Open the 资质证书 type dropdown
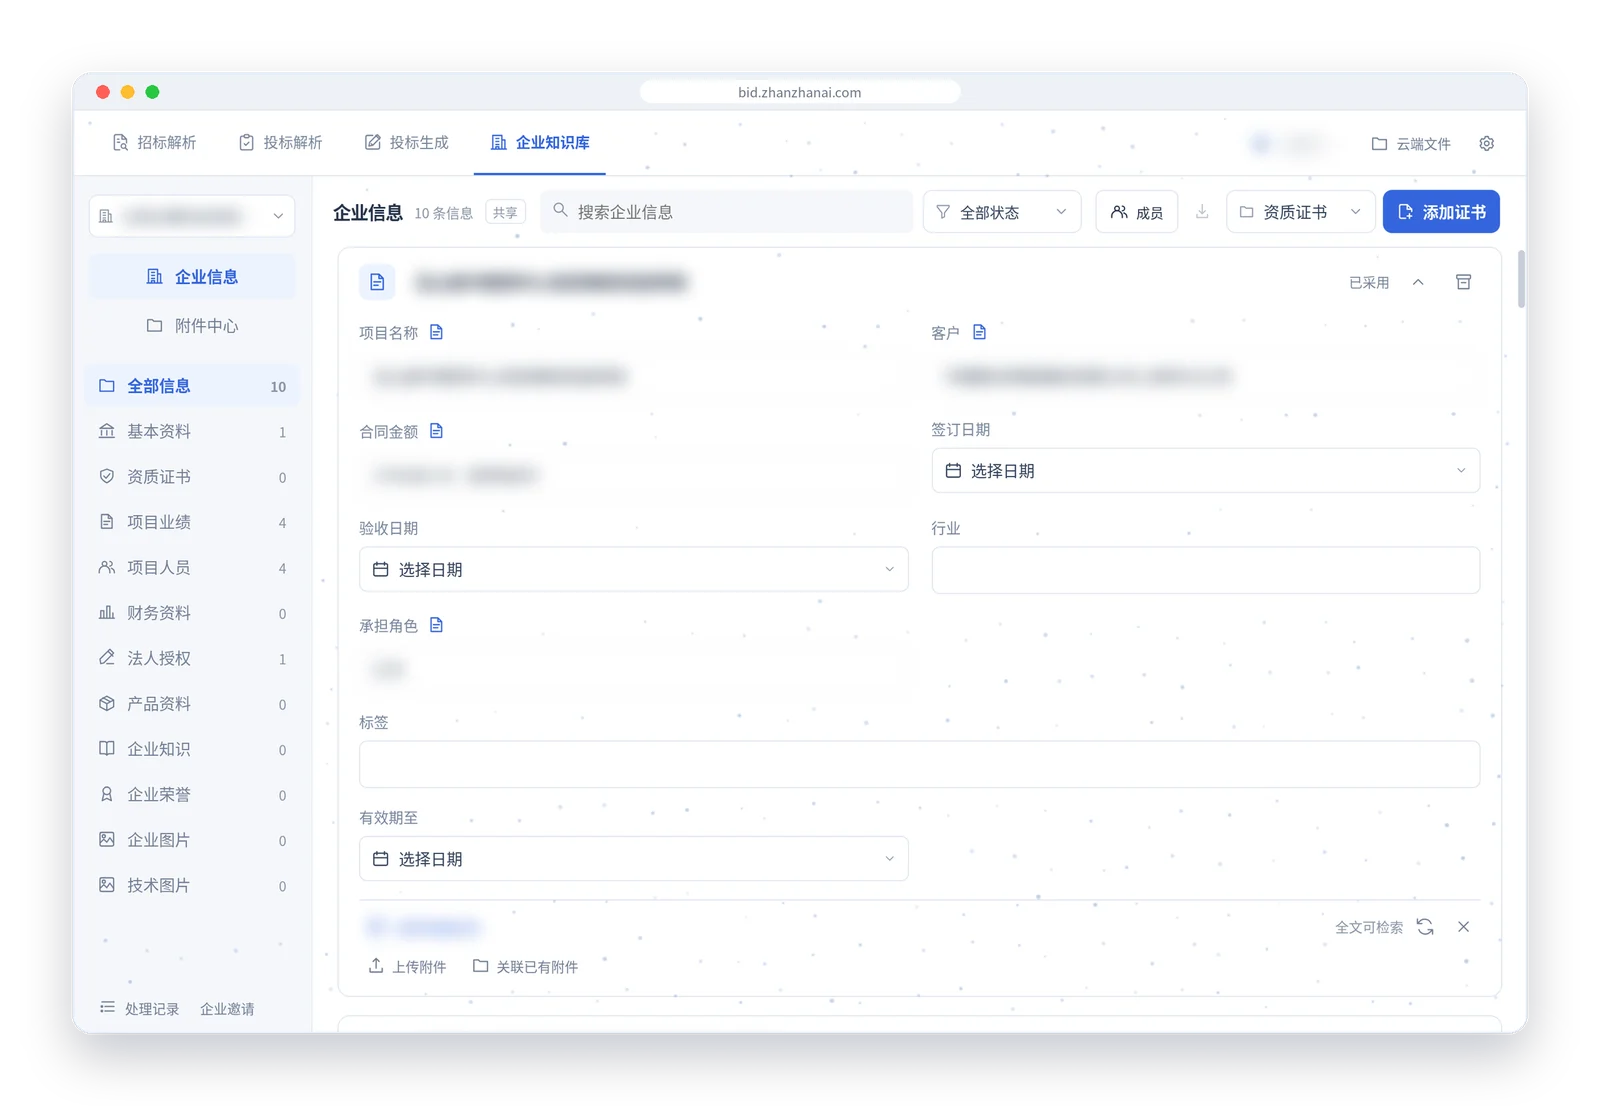 [1300, 212]
